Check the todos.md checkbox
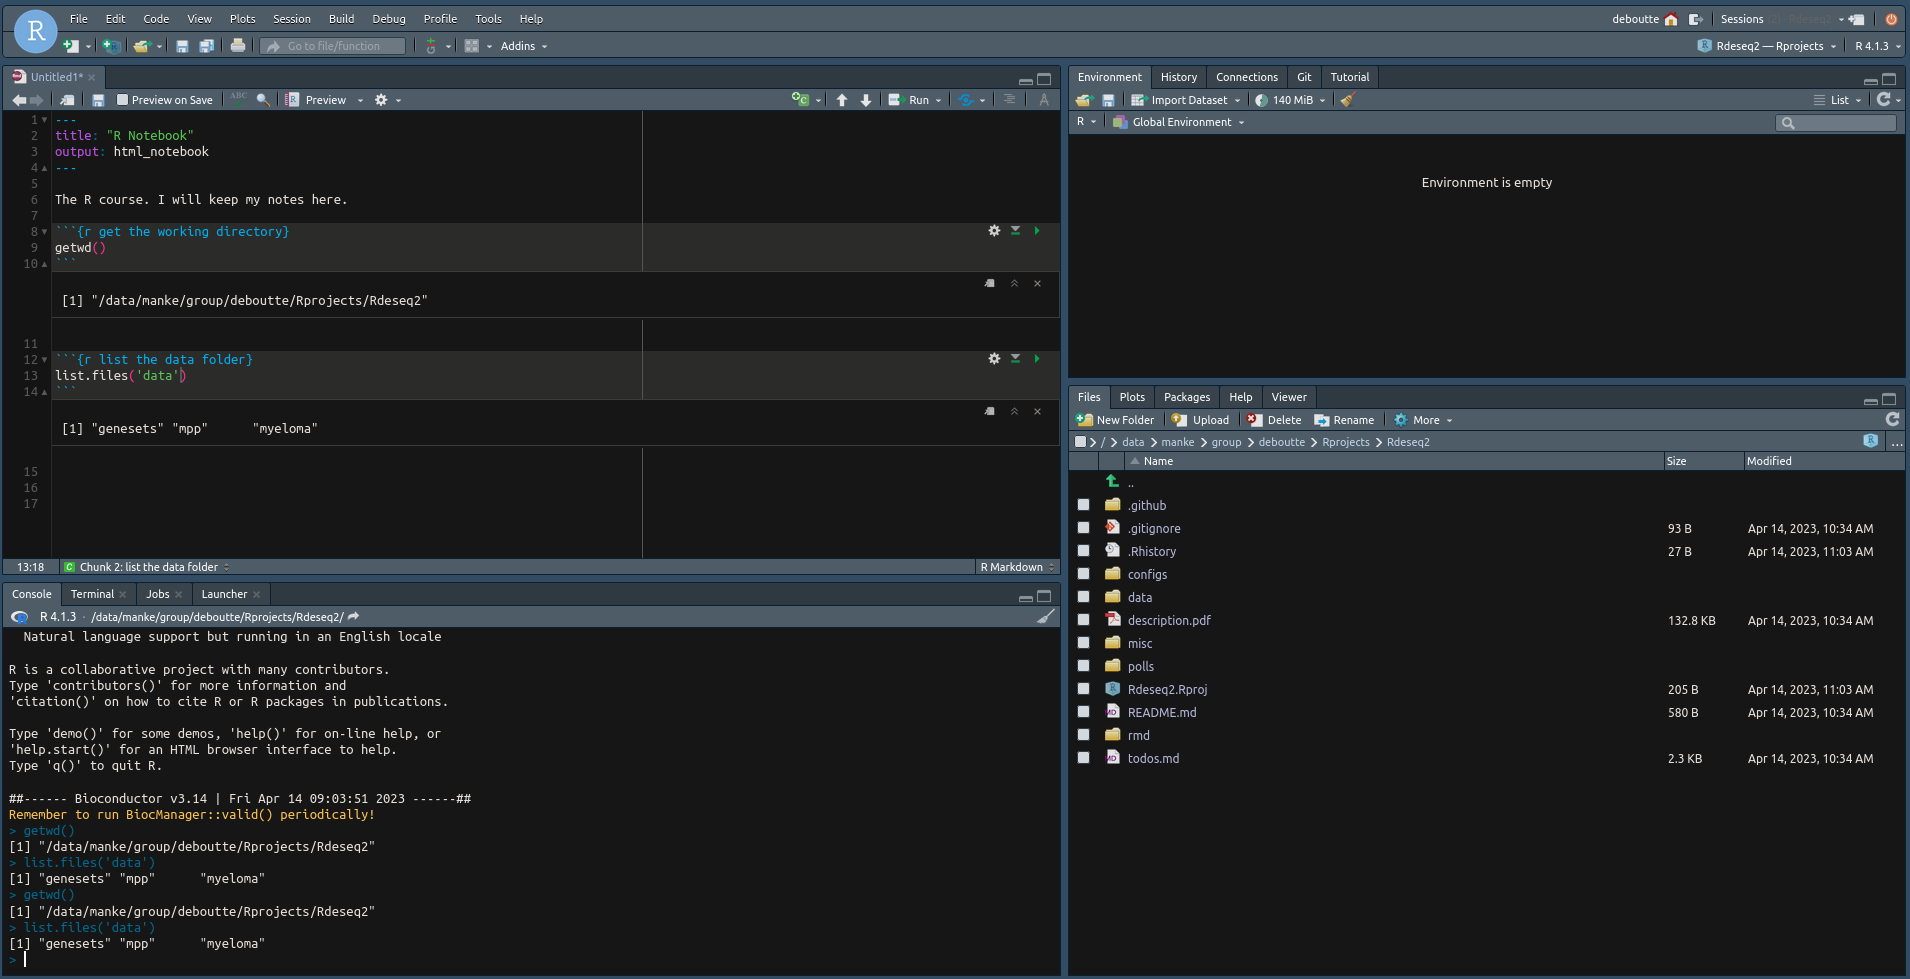This screenshot has width=1910, height=979. pos(1083,758)
